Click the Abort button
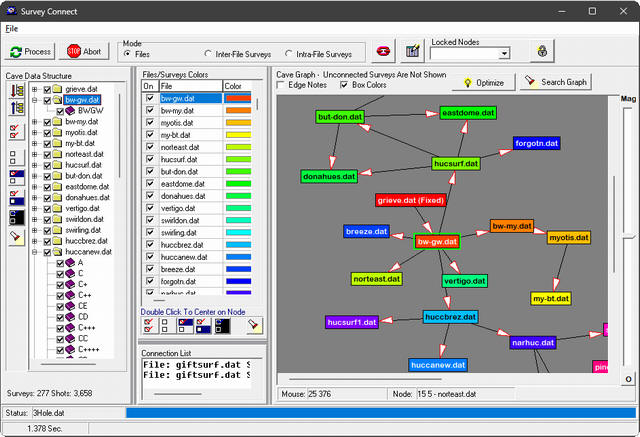 coord(84,51)
